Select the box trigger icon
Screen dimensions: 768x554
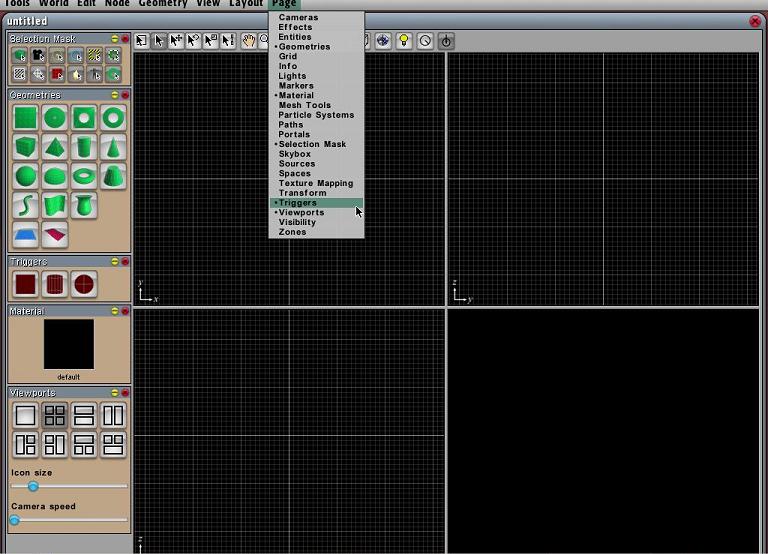click(26, 284)
